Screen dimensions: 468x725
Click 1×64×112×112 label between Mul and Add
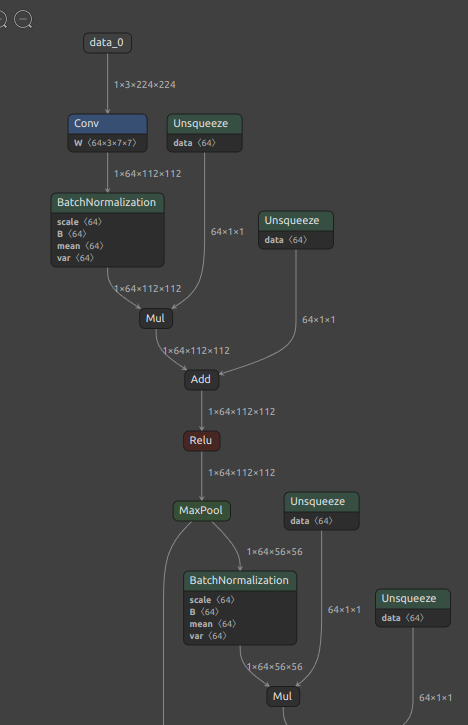click(x=196, y=351)
